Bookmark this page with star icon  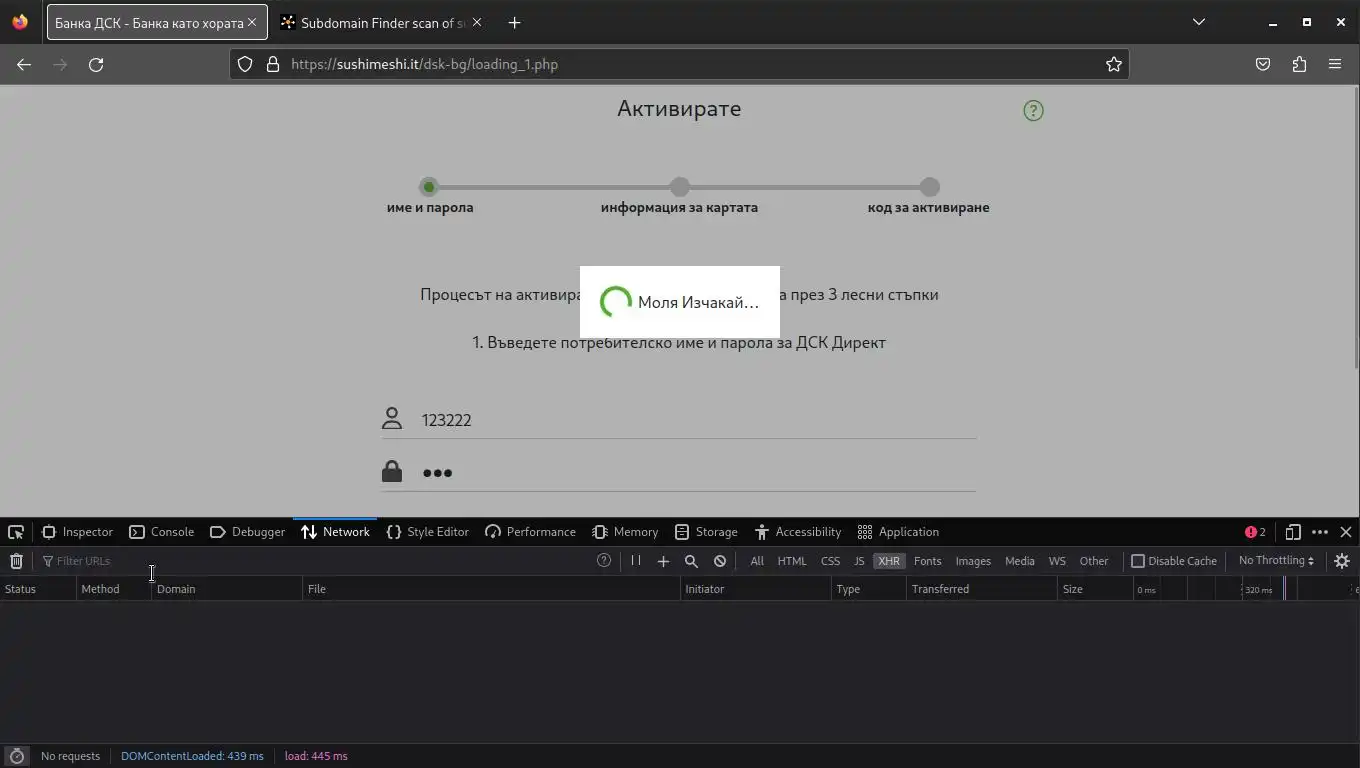[1114, 64]
